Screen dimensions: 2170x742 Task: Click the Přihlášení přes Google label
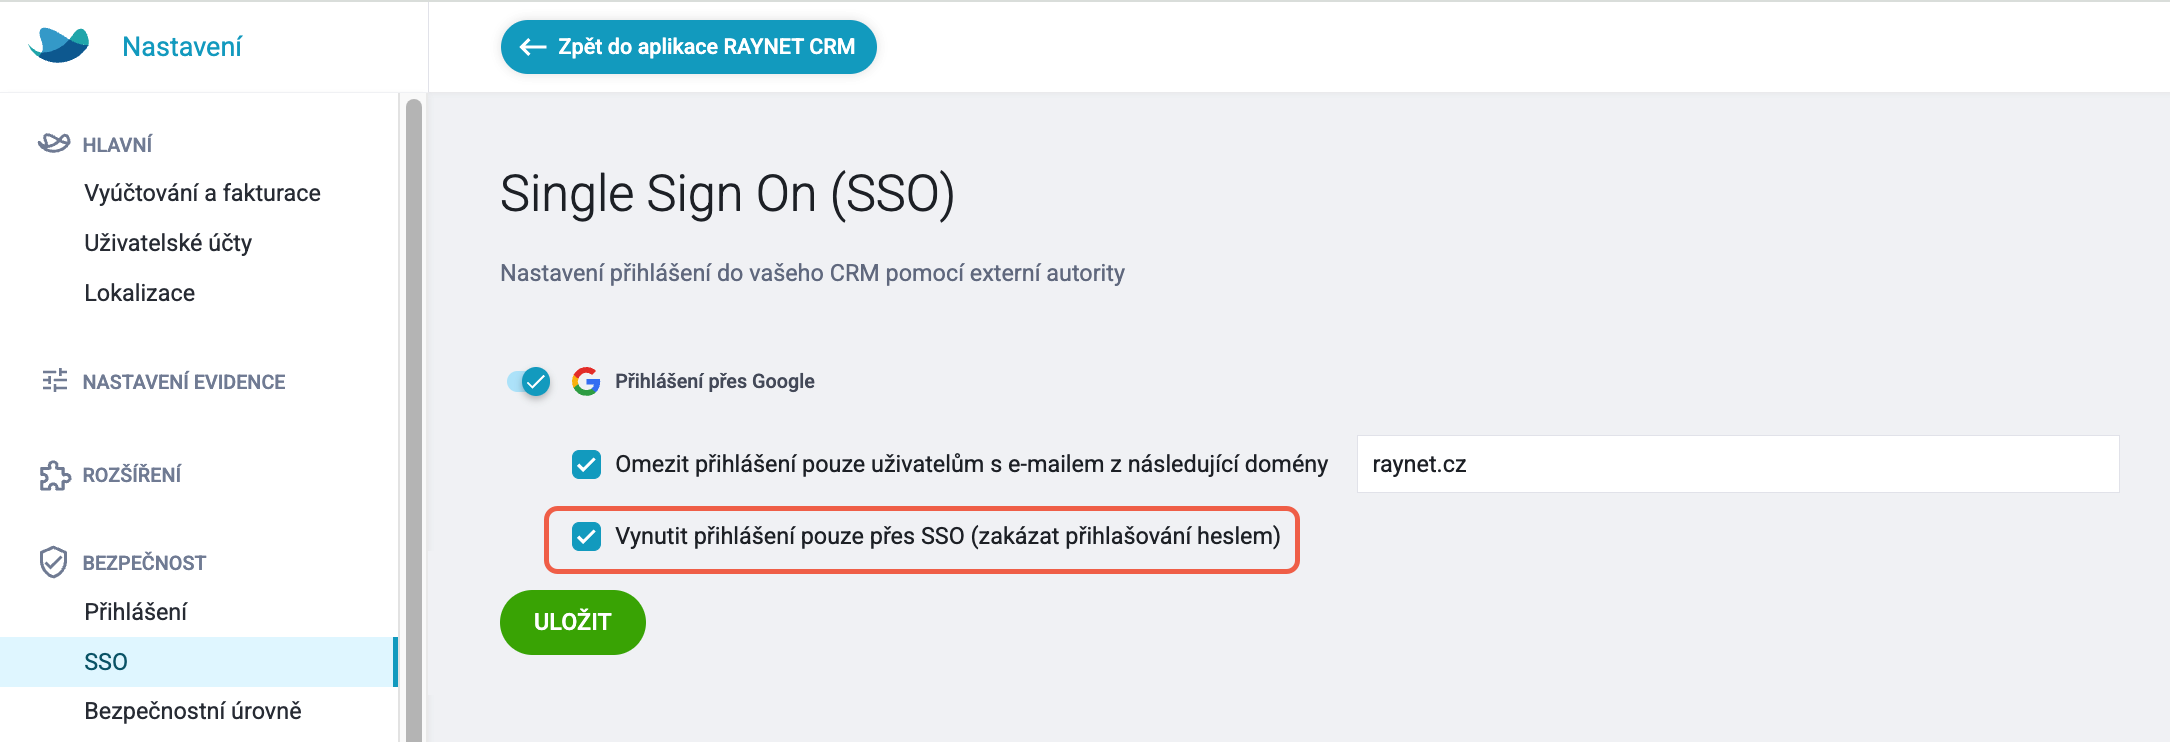tap(715, 381)
